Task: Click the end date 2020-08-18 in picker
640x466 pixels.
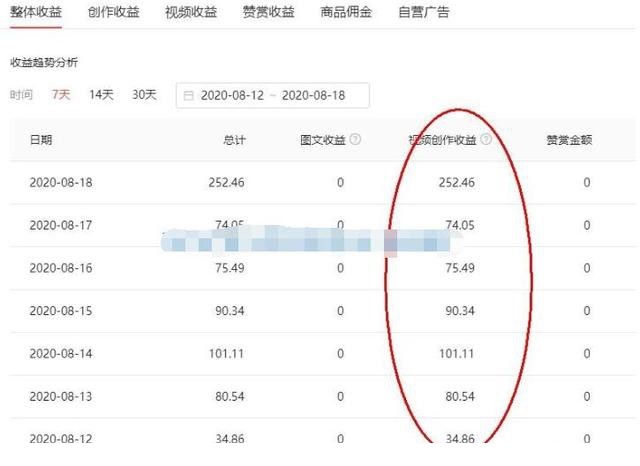Action: (313, 95)
